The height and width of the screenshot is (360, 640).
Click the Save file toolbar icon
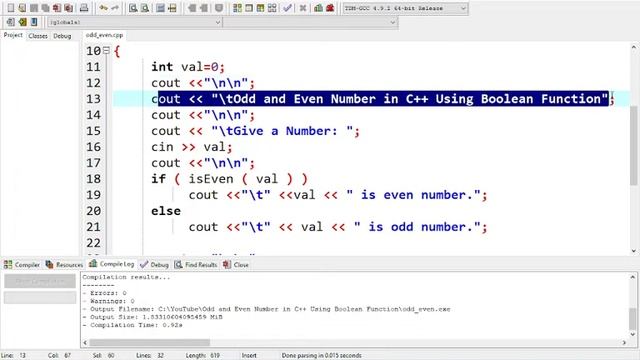click(x=34, y=8)
